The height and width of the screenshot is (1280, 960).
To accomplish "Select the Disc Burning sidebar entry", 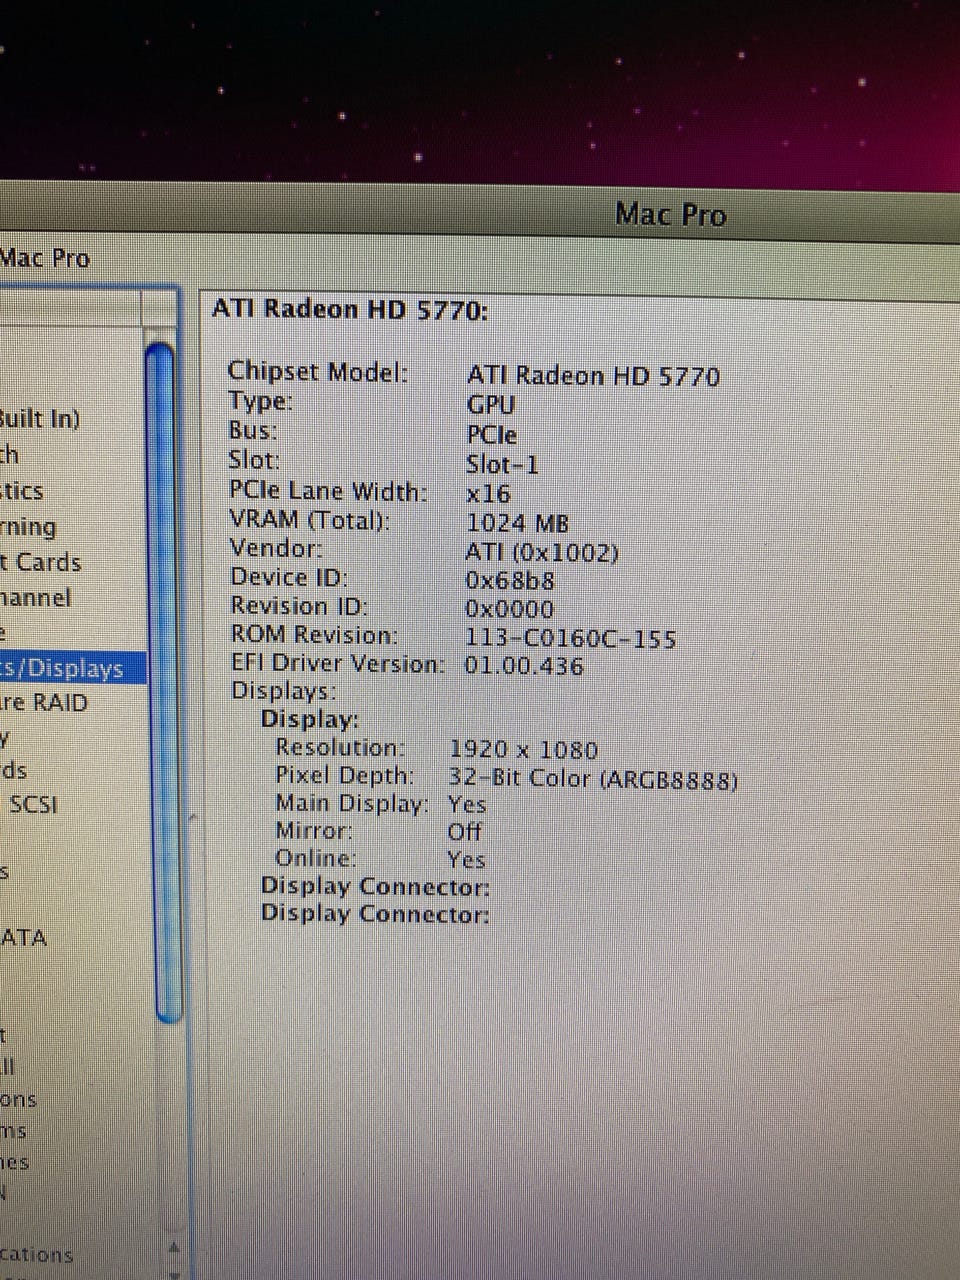I will pyautogui.click(x=29, y=527).
